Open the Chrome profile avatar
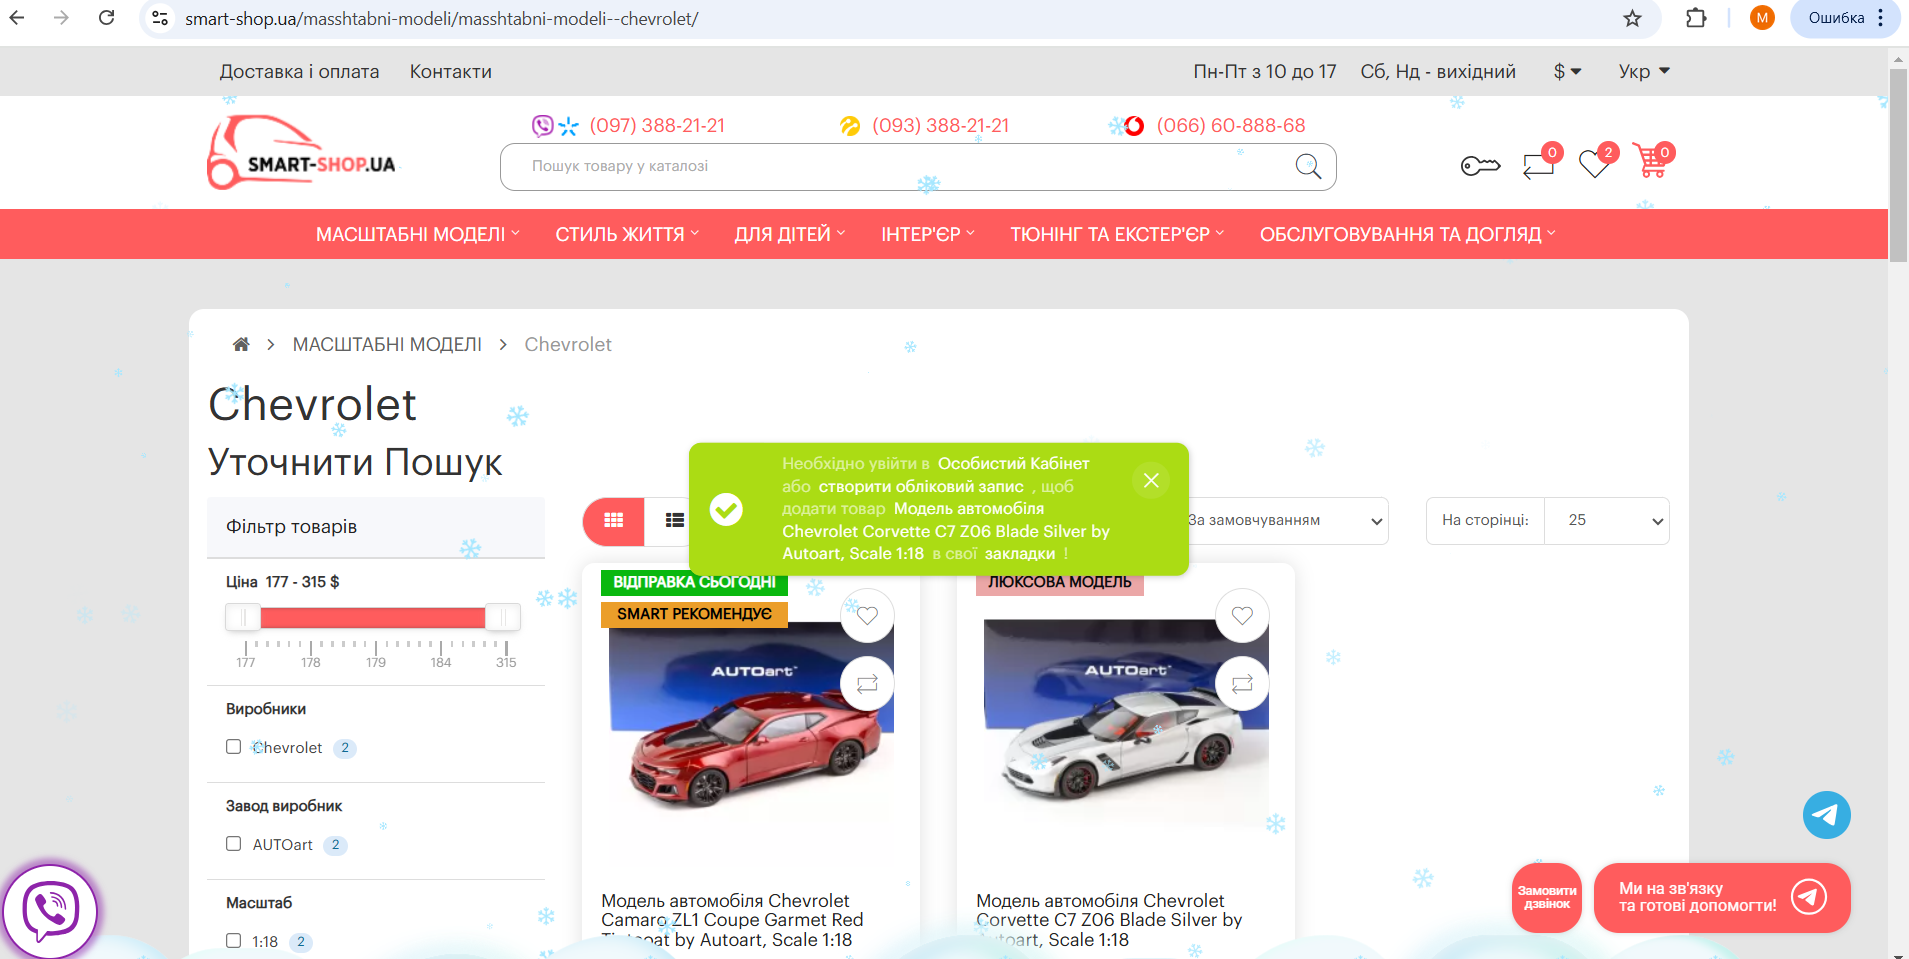The height and width of the screenshot is (959, 1909). [1762, 18]
